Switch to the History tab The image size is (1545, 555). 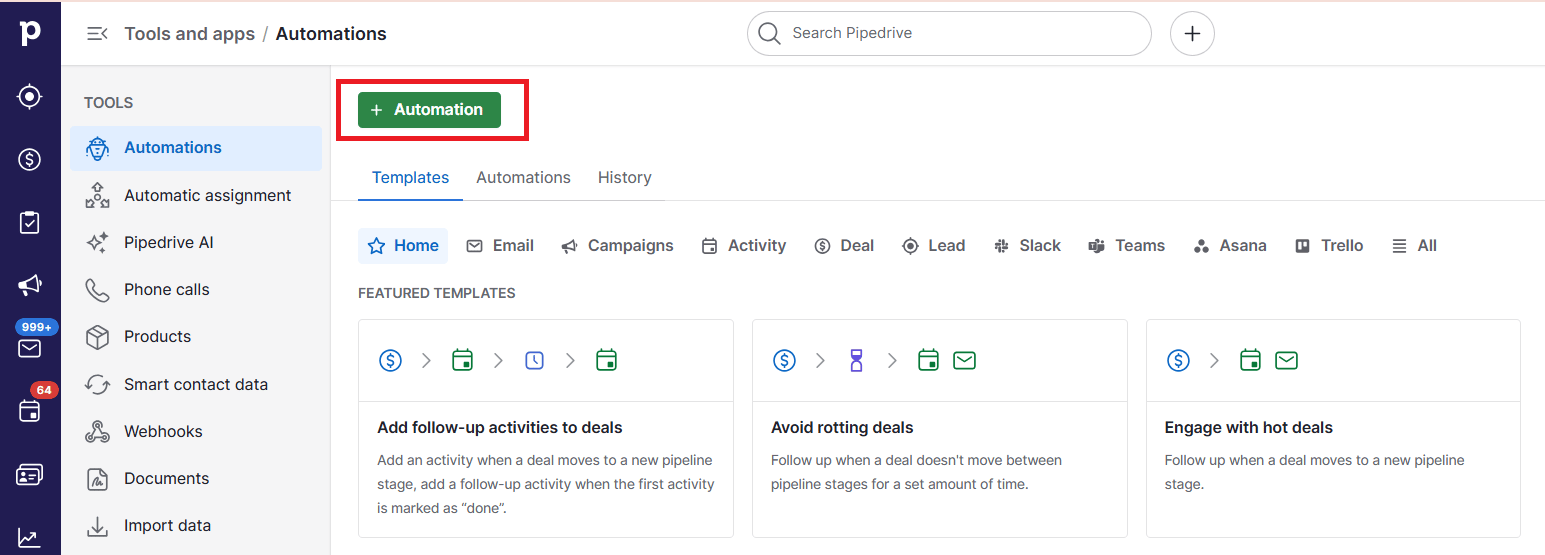click(624, 177)
